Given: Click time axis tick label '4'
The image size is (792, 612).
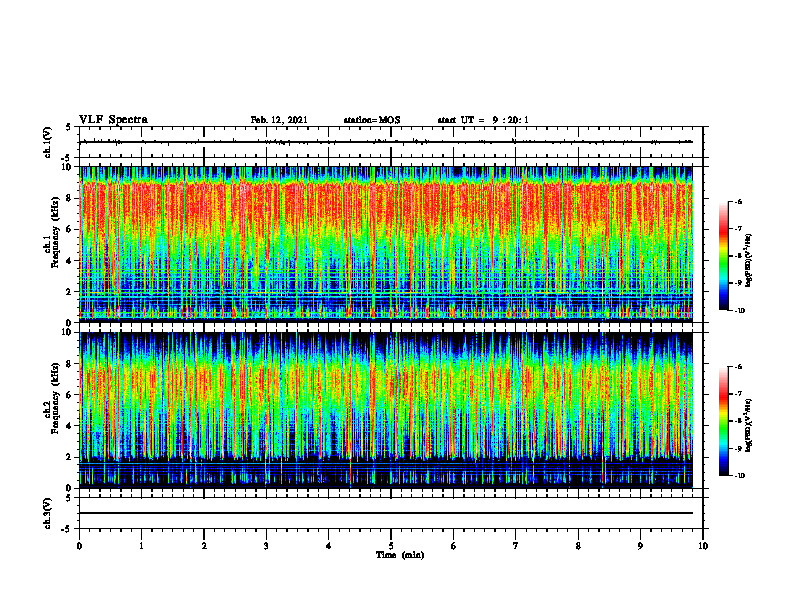Looking at the screenshot, I should (x=329, y=546).
